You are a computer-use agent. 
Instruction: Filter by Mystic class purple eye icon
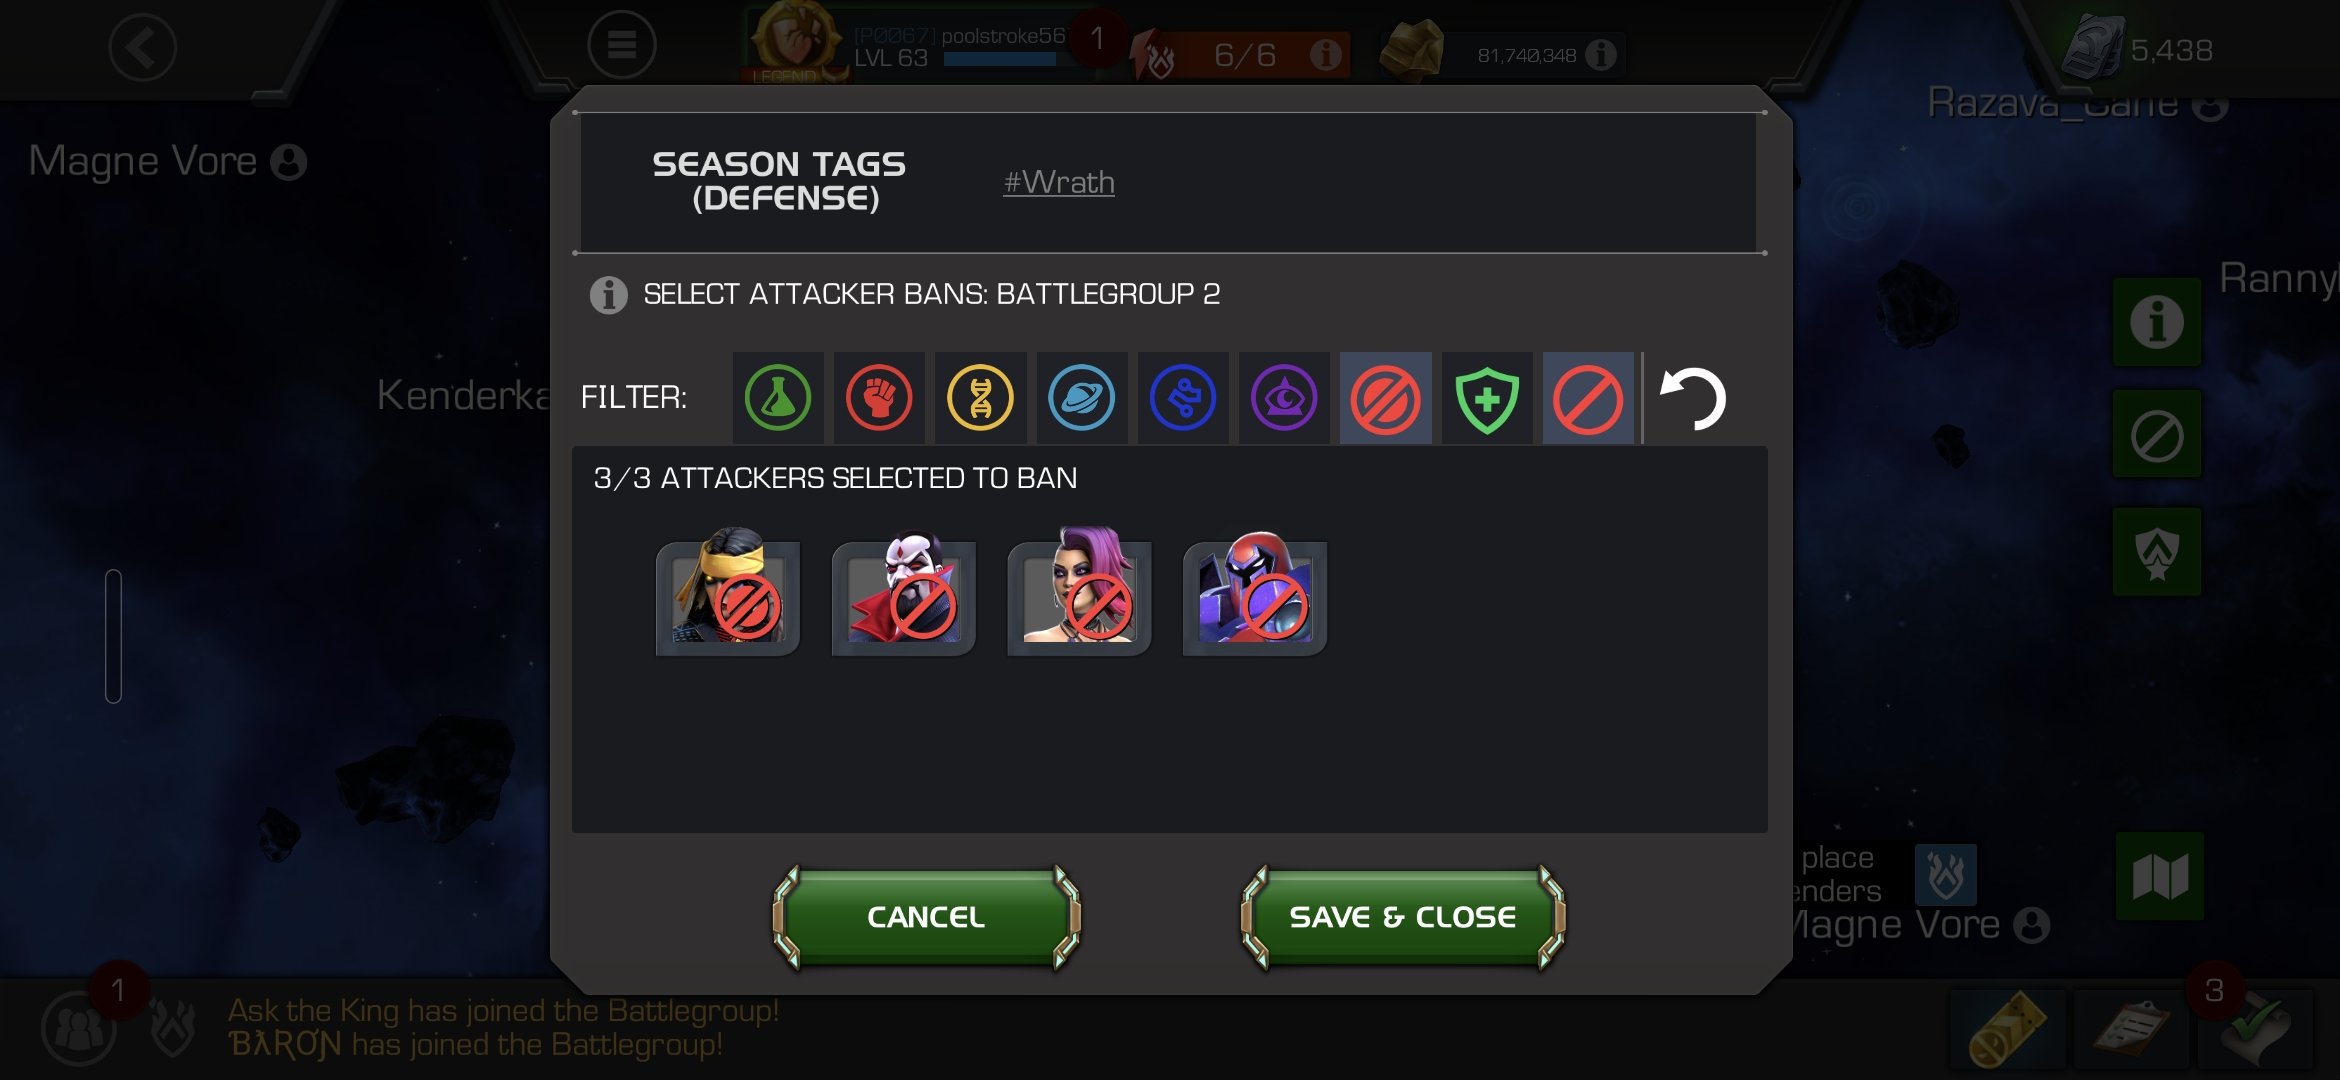coord(1284,398)
